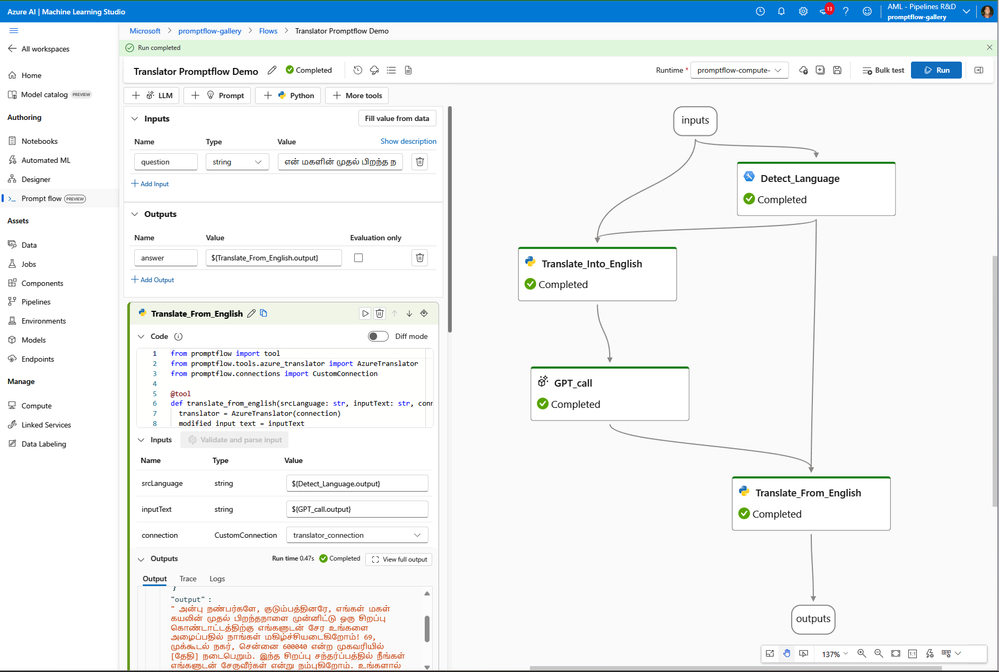This screenshot has height=672, width=999.
Task: Click the Bulk test button
Action: point(883,70)
